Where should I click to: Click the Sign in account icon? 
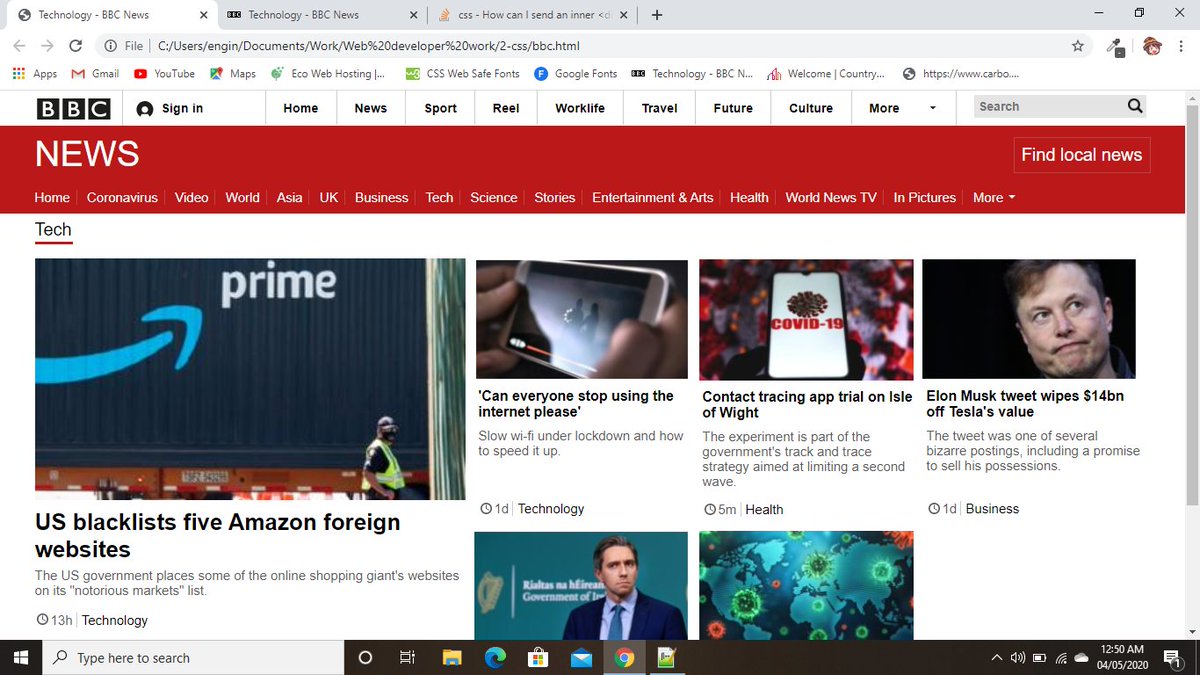click(x=145, y=108)
